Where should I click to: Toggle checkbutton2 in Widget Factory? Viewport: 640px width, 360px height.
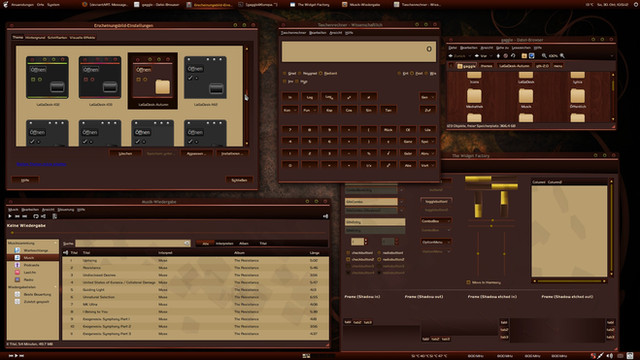click(360, 260)
